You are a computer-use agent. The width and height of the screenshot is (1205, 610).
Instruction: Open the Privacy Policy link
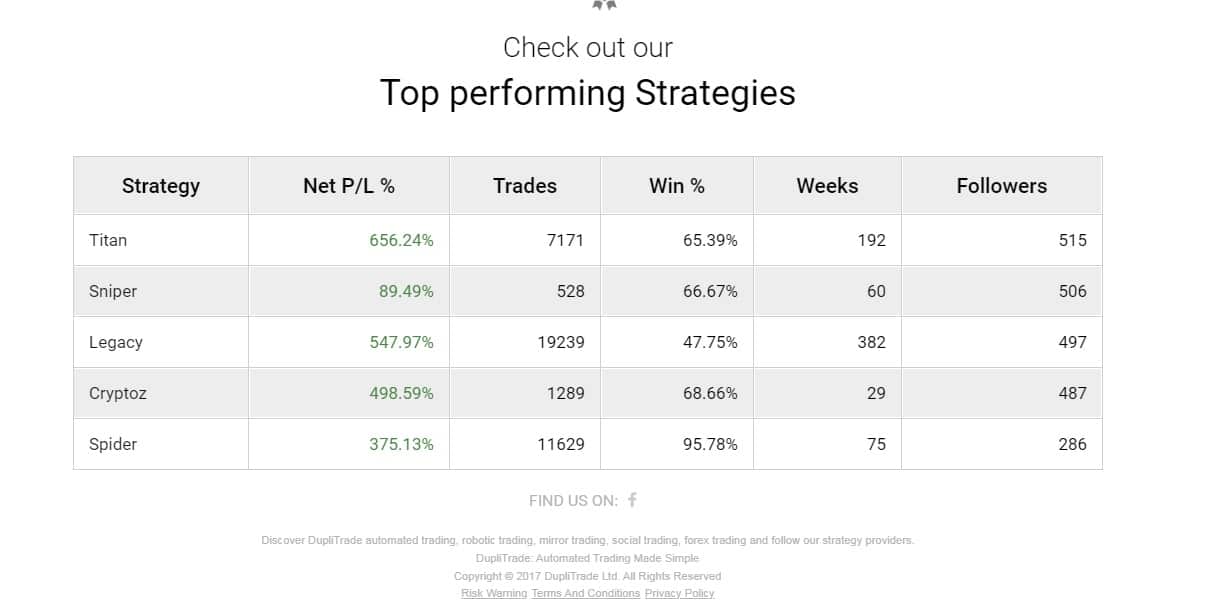pos(679,593)
